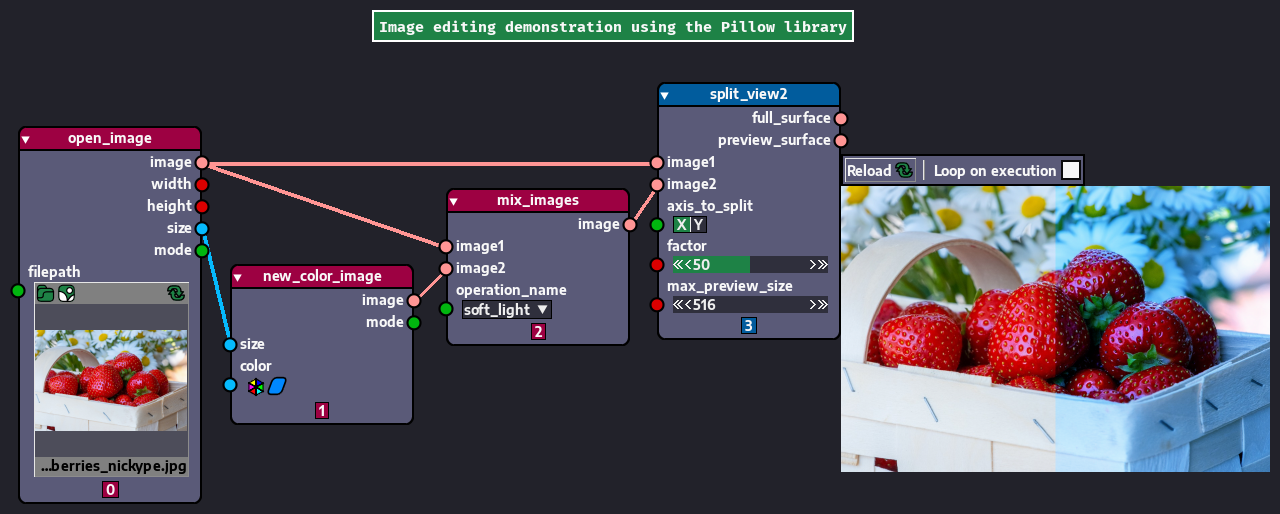This screenshot has height=514, width=1280.
Task: Click mix_images image output socket
Action: click(x=630, y=225)
